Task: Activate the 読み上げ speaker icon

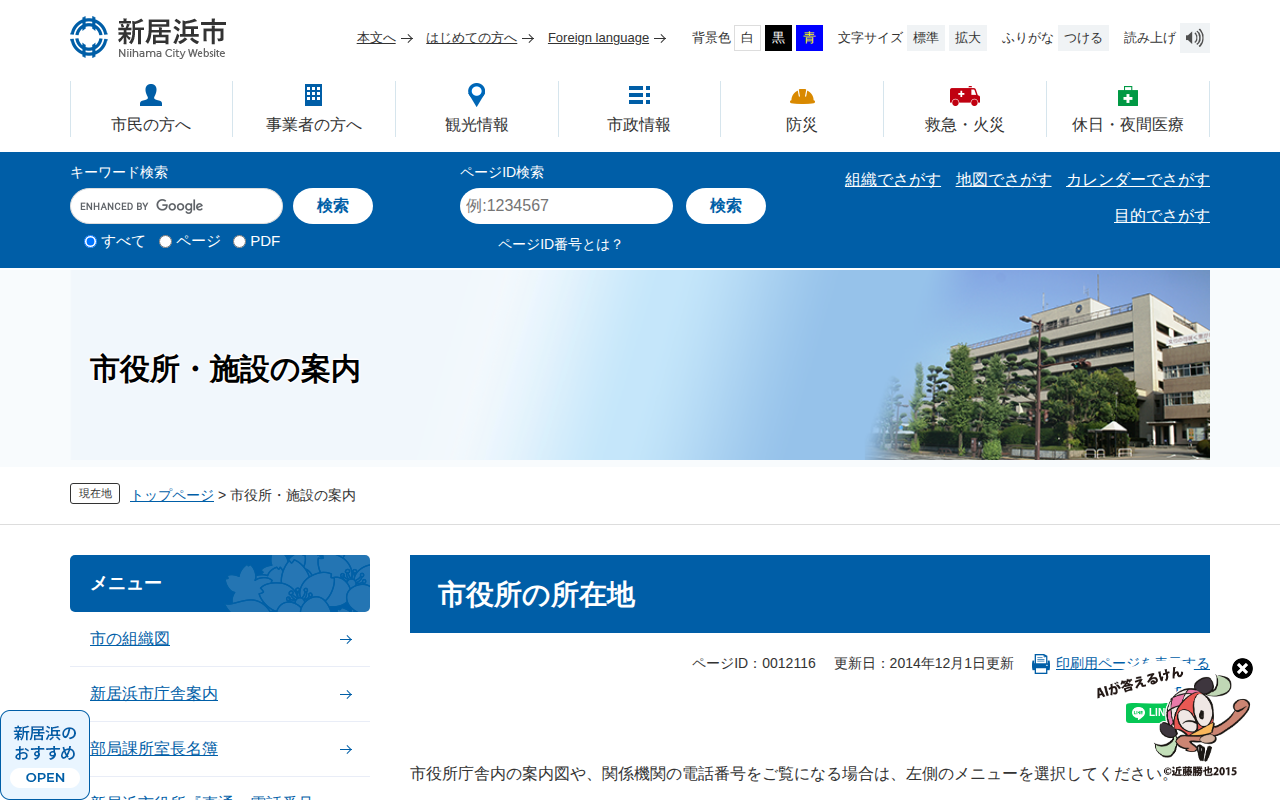Action: (1194, 37)
